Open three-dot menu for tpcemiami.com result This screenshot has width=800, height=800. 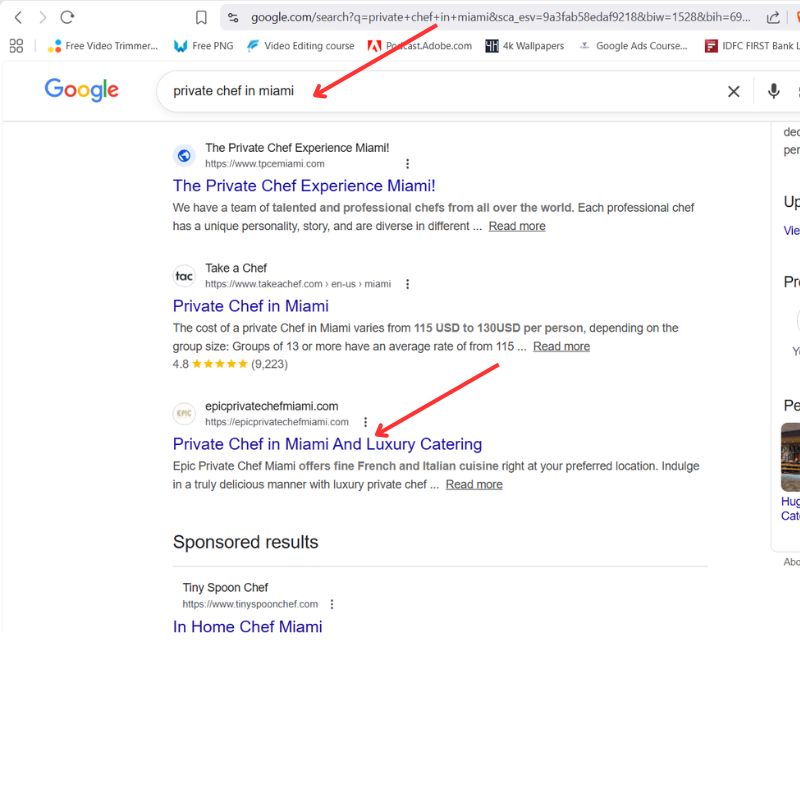407,164
